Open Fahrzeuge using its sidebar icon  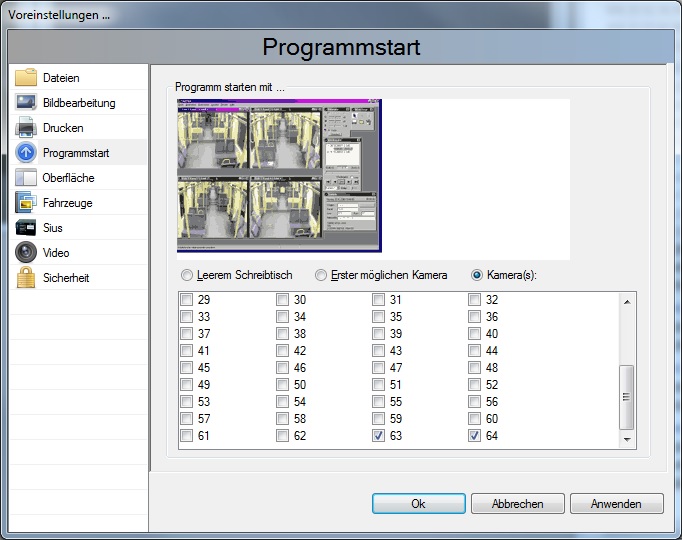pos(26,203)
